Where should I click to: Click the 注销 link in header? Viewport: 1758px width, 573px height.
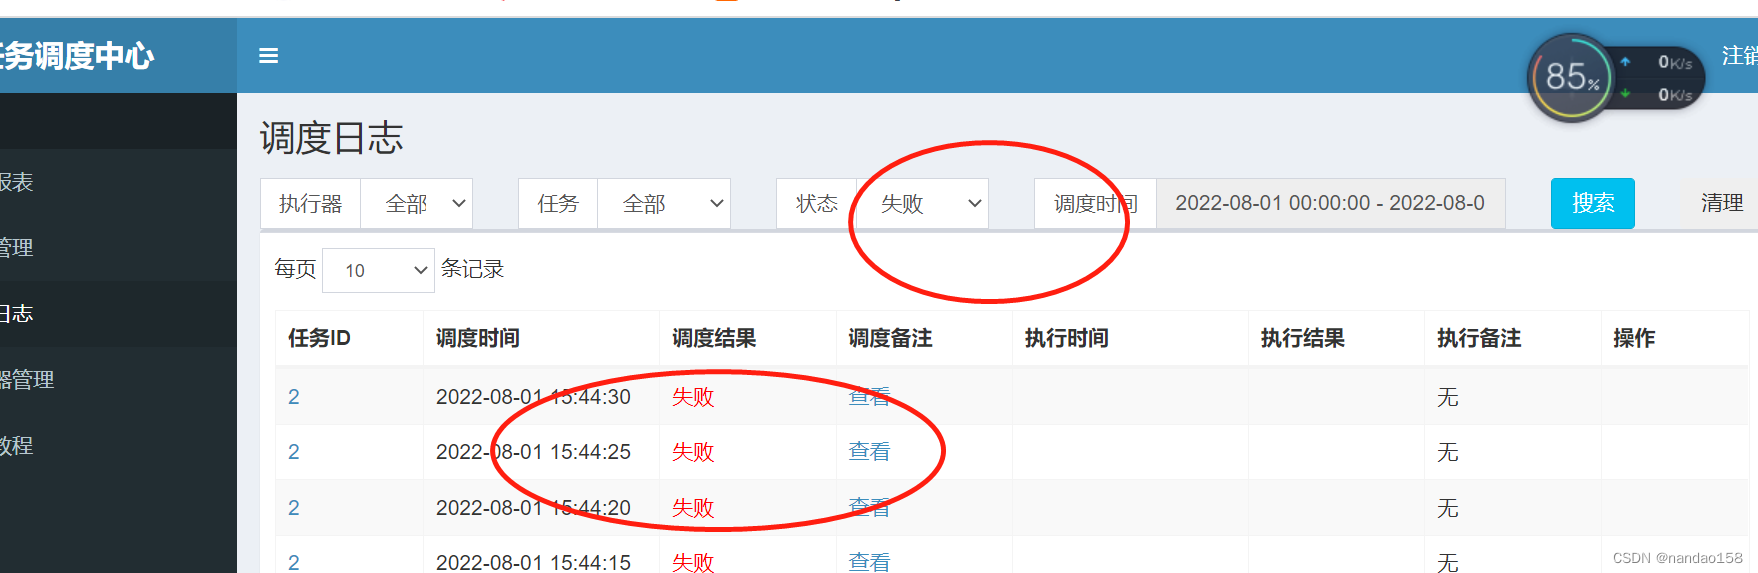click(1739, 56)
